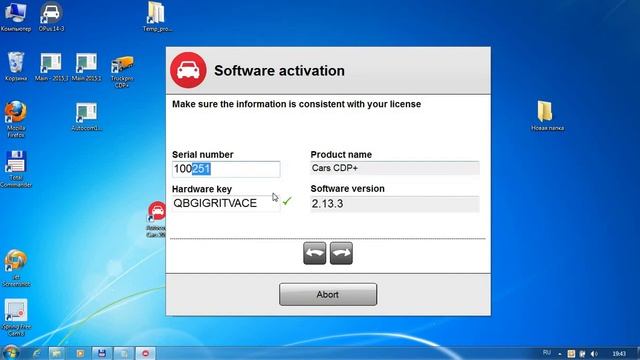Go back with the left arrow button

coord(314,253)
